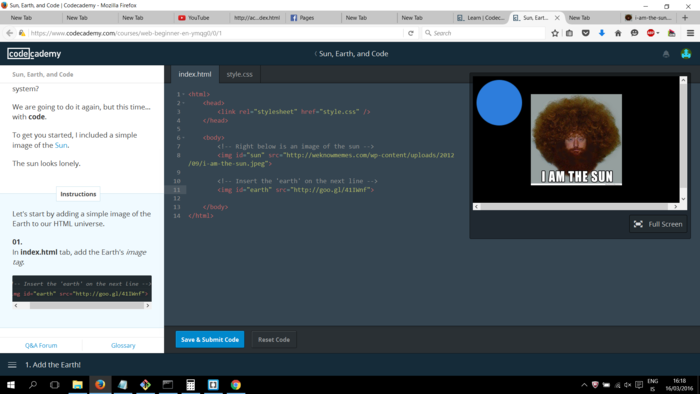Open the Glossary link
This screenshot has width=700, height=394.
(x=123, y=345)
